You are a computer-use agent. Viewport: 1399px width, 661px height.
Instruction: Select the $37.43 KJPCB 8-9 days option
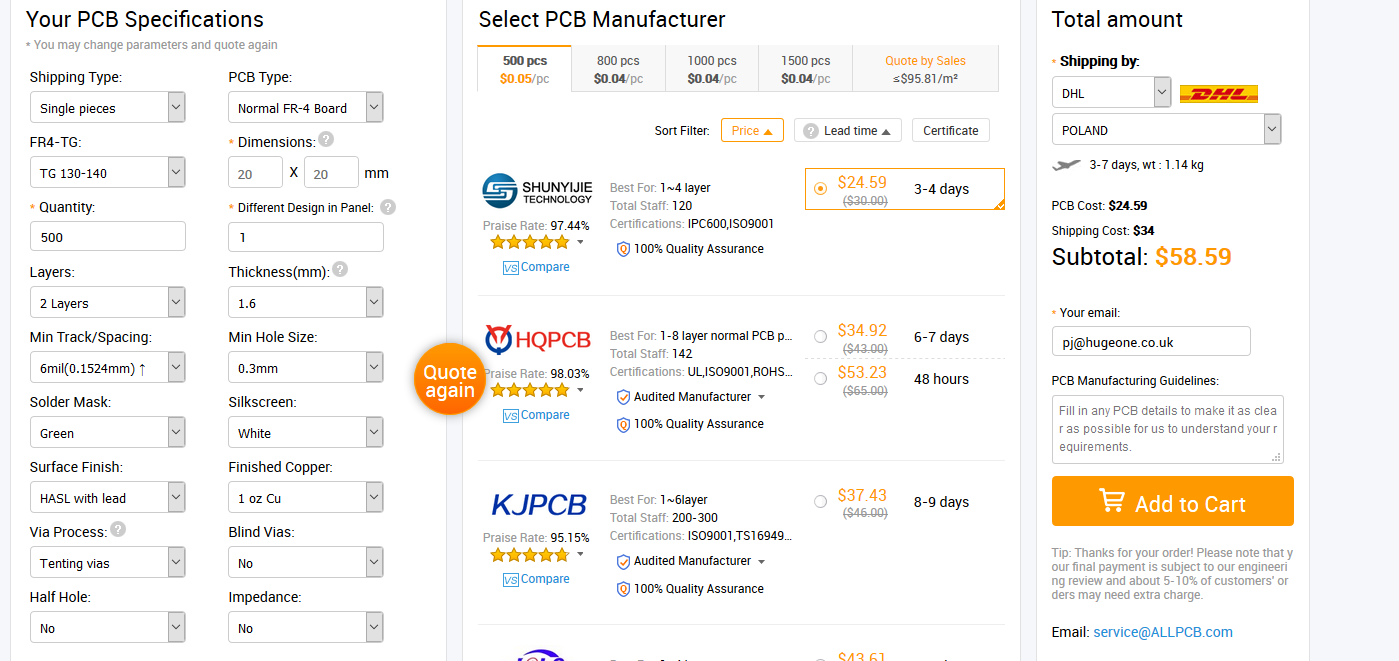tap(821, 502)
